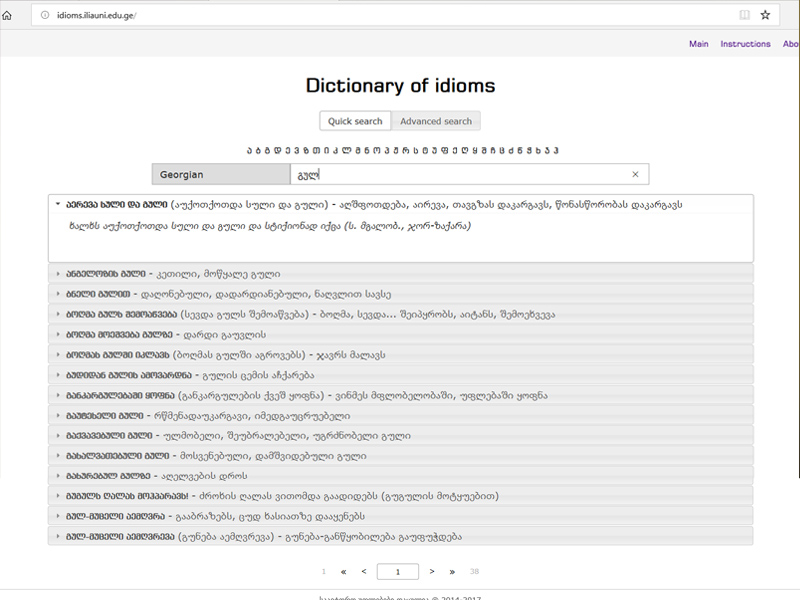The width and height of the screenshot is (800, 600).
Task: Switch to the Advanced search tab
Action: click(436, 121)
